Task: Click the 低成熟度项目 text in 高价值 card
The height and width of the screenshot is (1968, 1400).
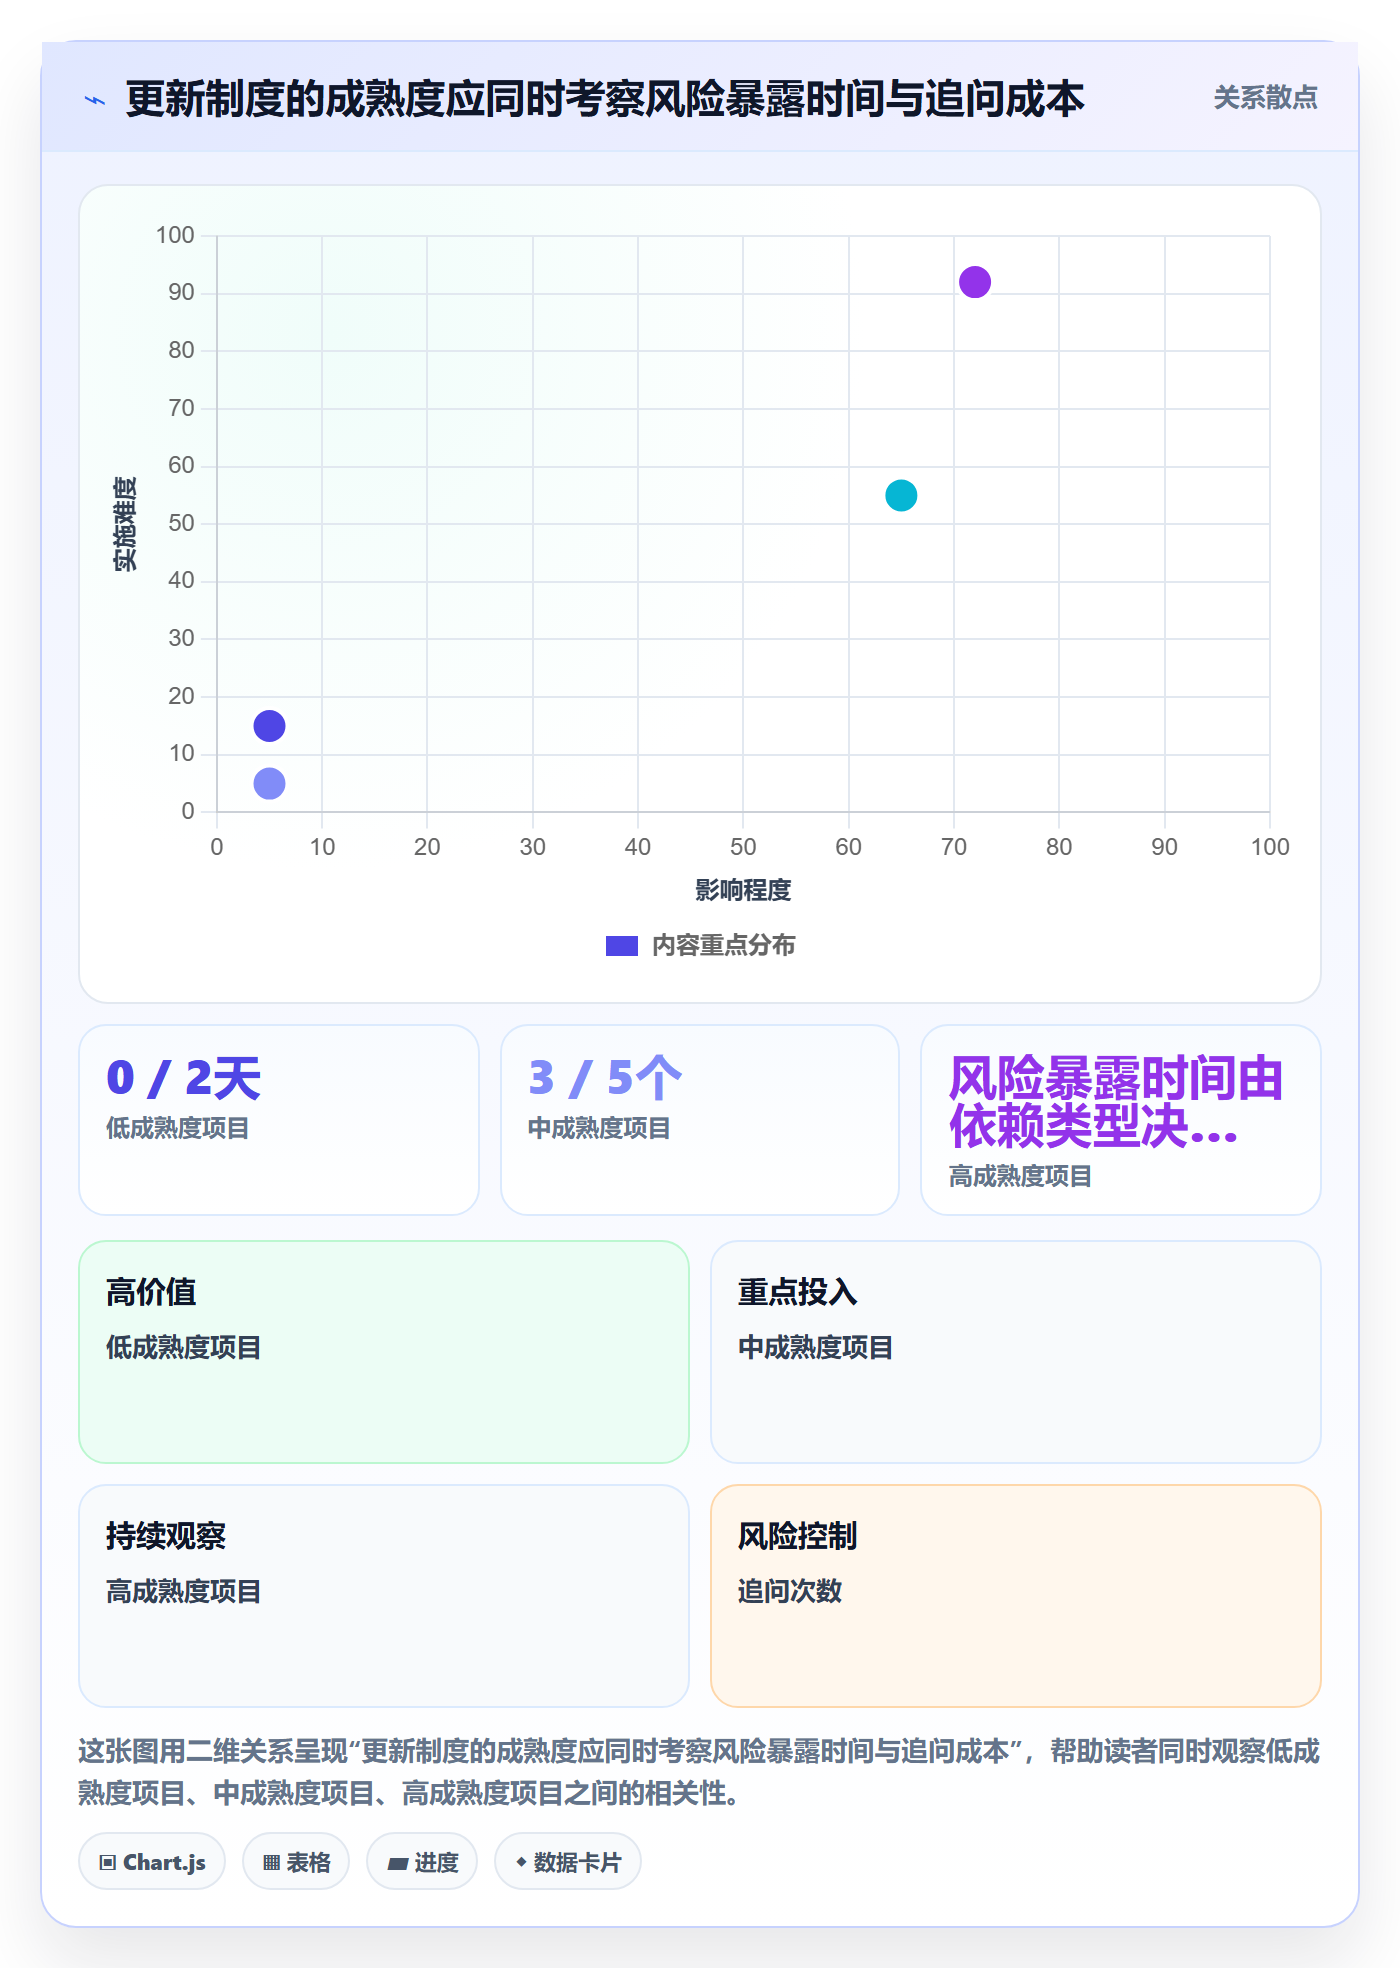Action: pos(184,1347)
